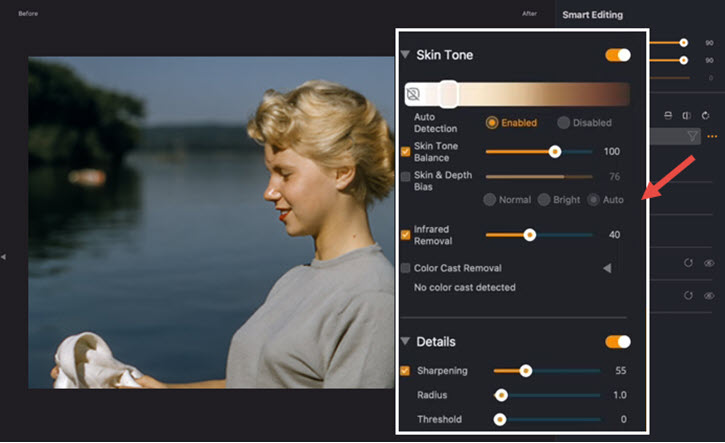The height and width of the screenshot is (443, 725).
Task: Select the Disabled option for Auto Detection
Action: tap(584, 123)
